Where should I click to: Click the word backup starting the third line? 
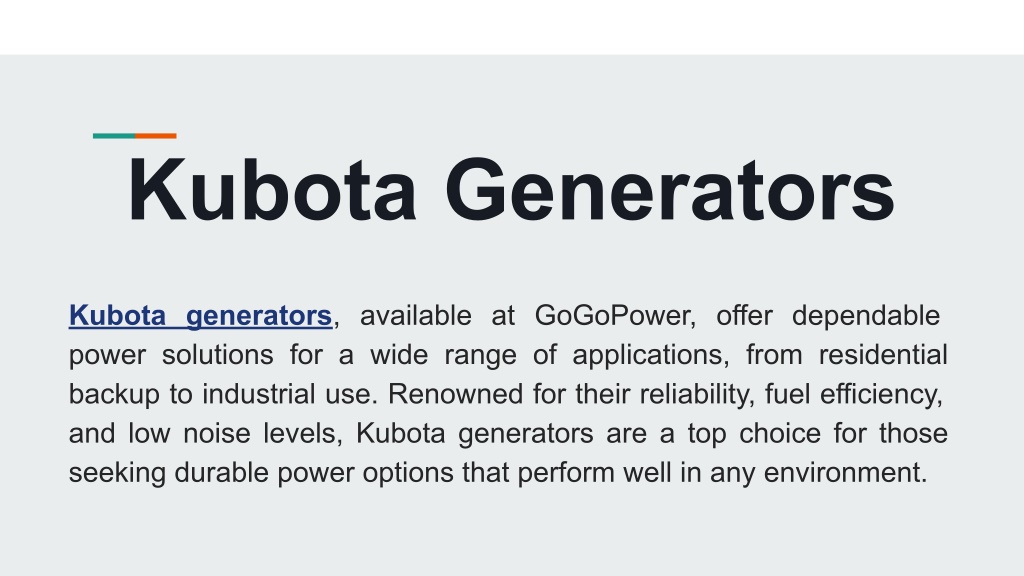tap(114, 396)
